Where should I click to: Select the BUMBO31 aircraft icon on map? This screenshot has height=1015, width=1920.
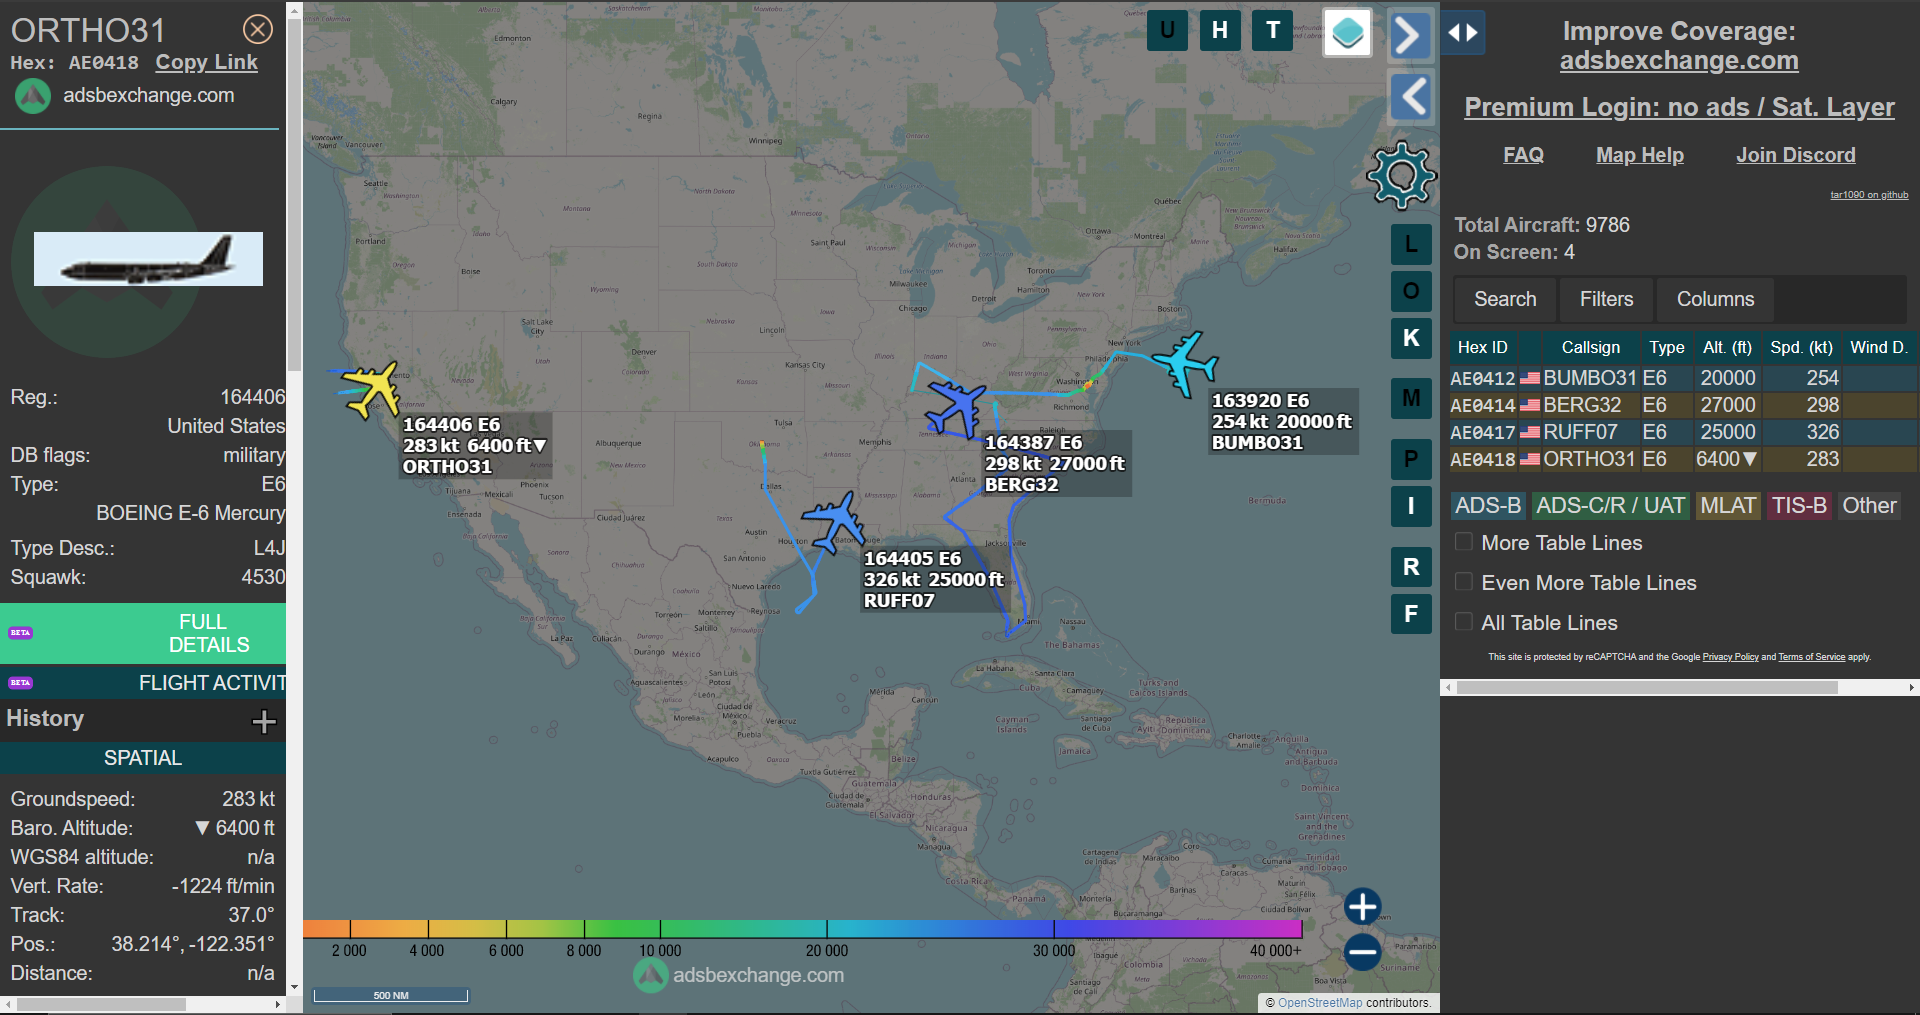(x=1184, y=363)
